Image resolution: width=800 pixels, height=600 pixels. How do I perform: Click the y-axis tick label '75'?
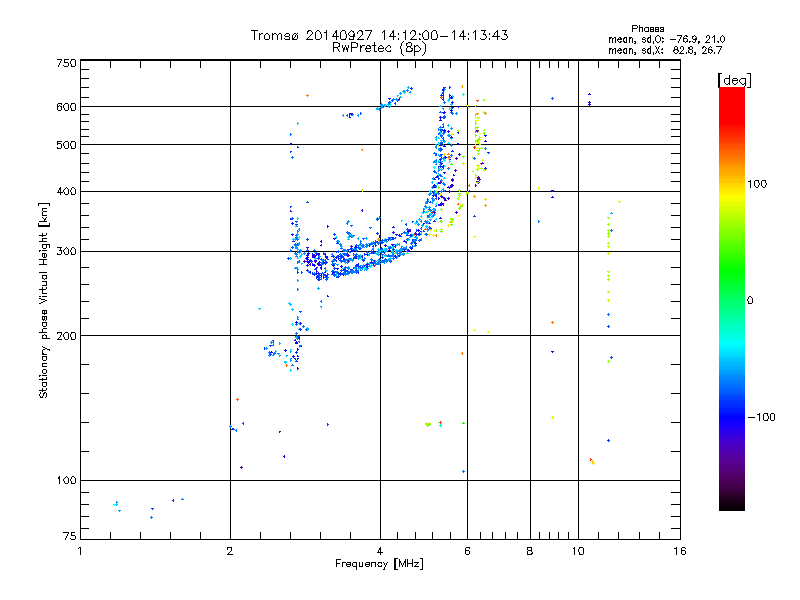[70, 536]
